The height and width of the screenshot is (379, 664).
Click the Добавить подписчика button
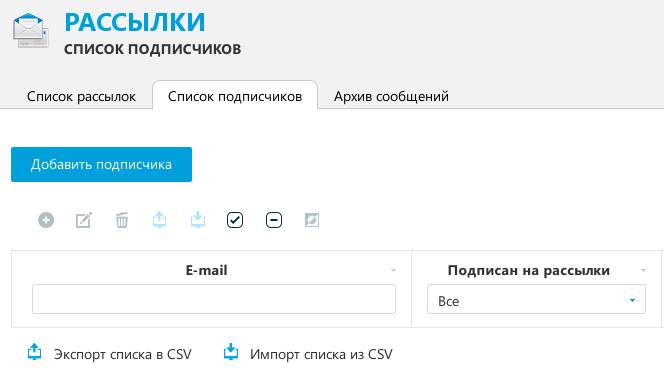coord(101,164)
